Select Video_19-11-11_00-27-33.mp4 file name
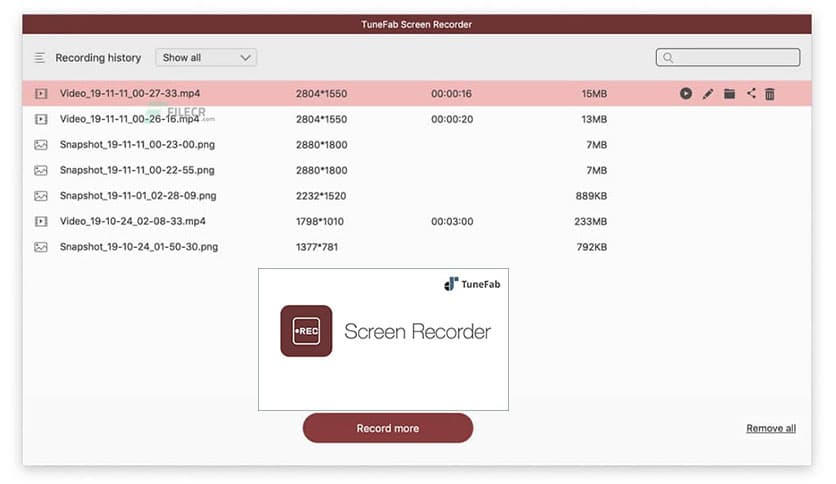The image size is (836, 484). pos(130,93)
